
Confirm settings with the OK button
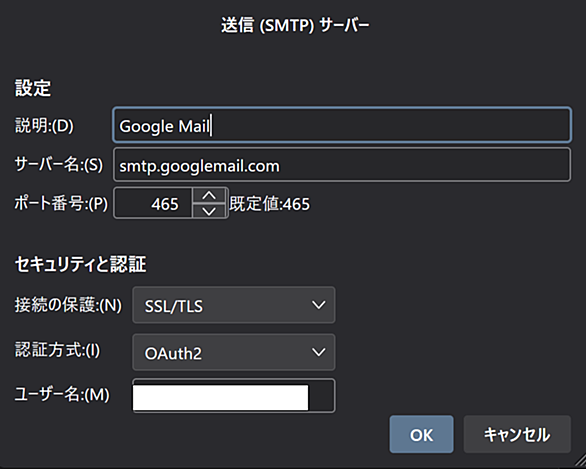[x=422, y=434]
